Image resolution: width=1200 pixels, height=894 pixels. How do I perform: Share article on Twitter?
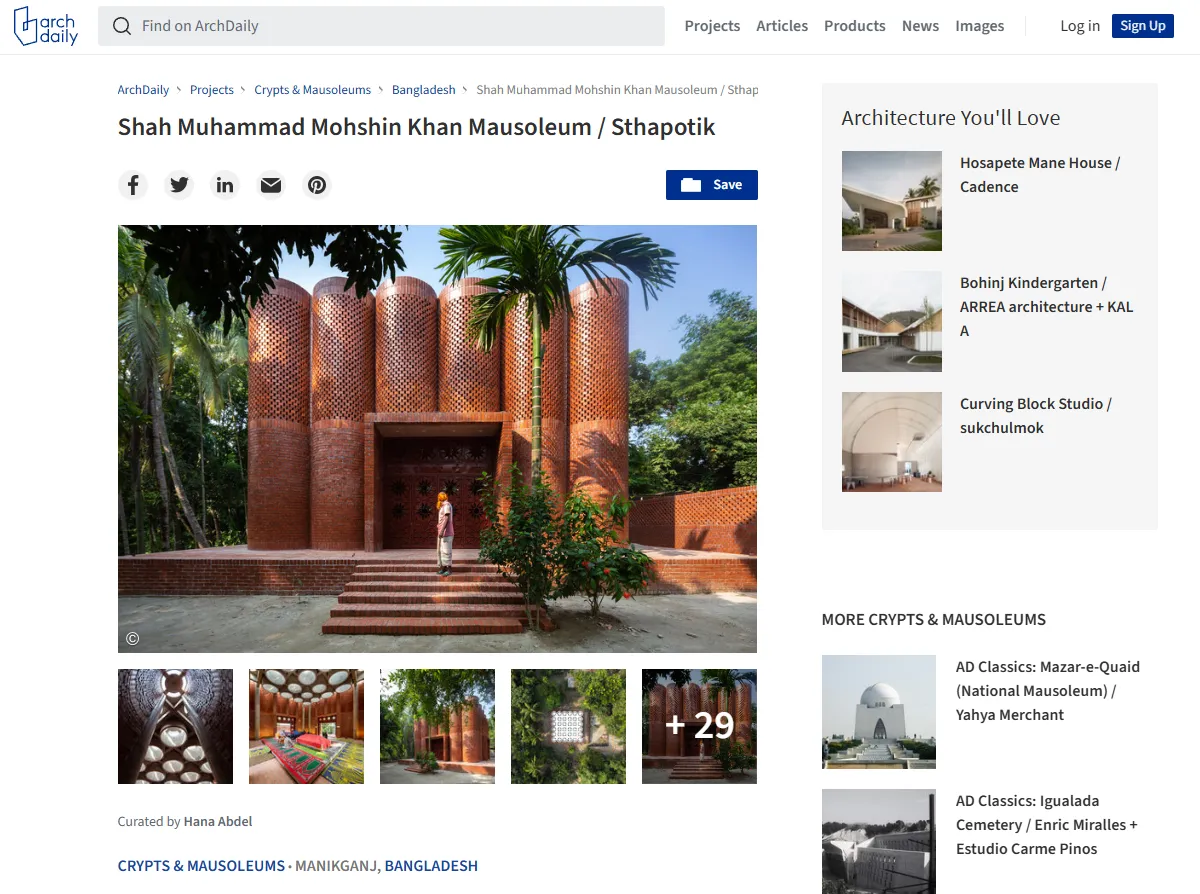[179, 185]
